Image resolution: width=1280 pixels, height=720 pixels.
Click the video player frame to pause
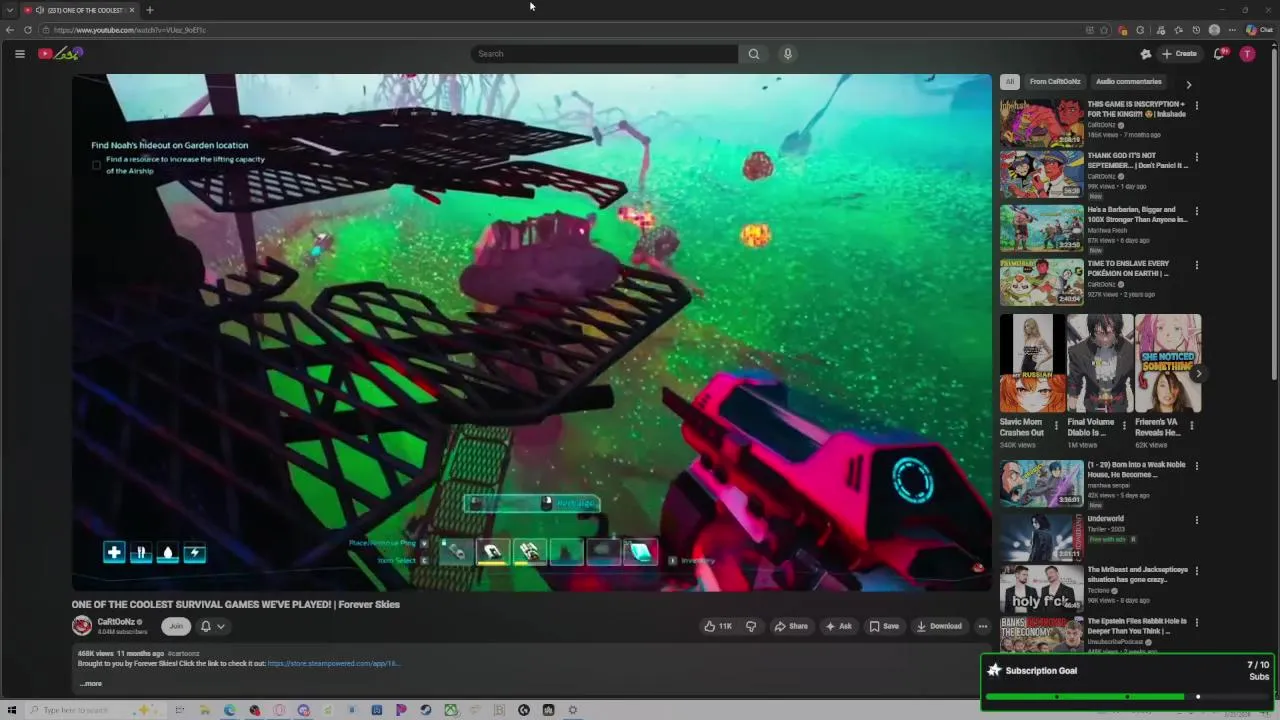tap(532, 333)
